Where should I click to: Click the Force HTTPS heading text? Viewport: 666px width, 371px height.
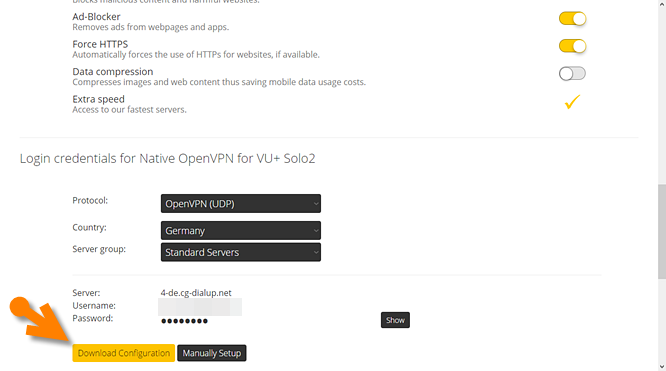(100, 44)
